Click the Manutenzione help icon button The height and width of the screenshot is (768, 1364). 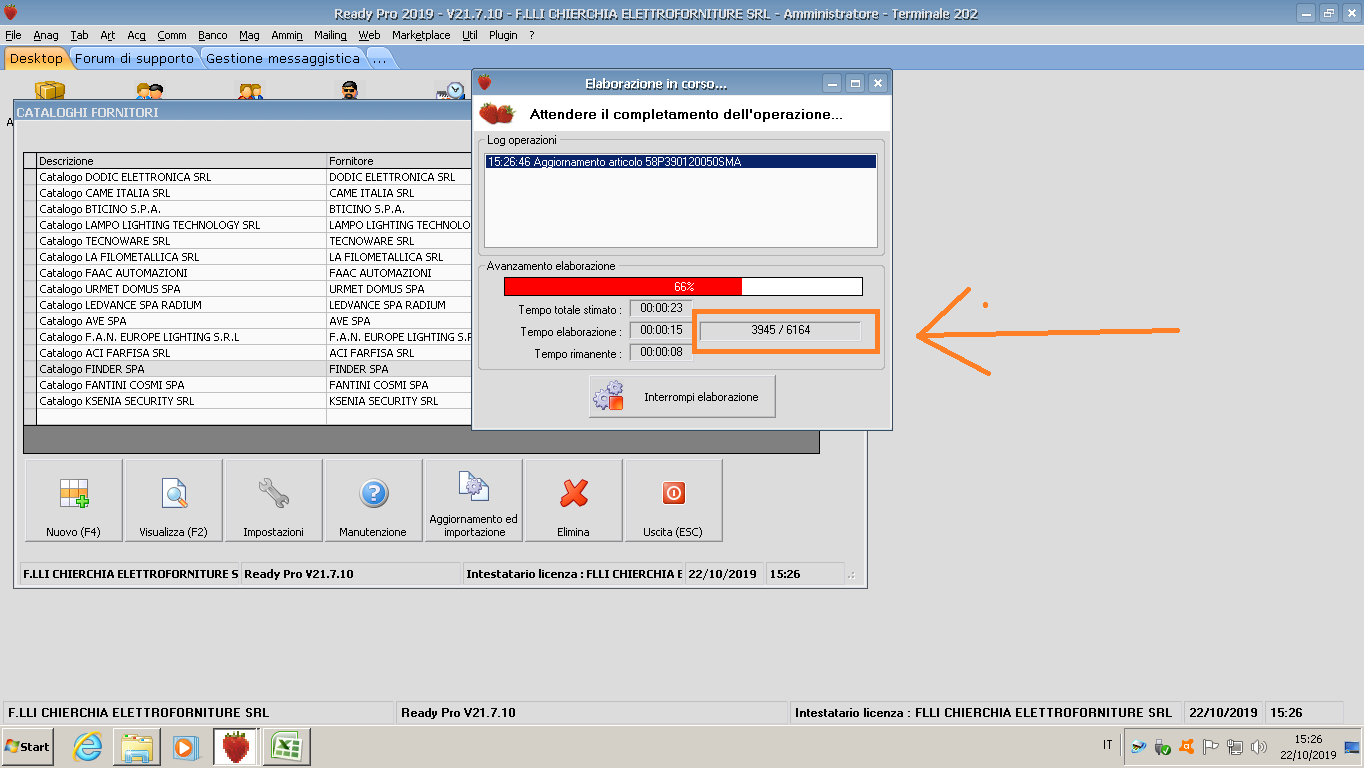pyautogui.click(x=374, y=500)
